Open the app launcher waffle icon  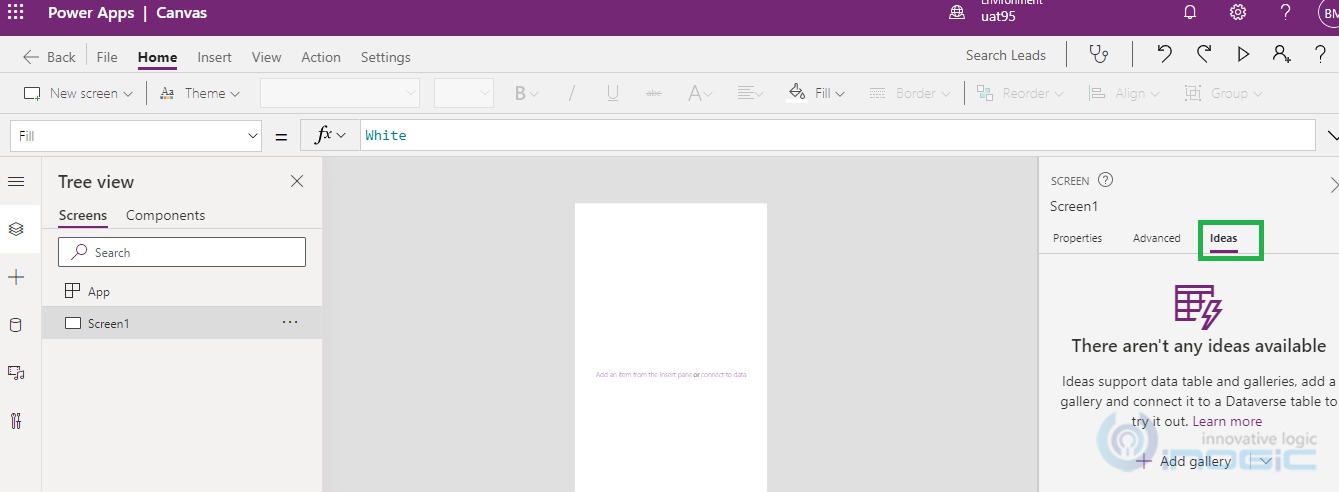pyautogui.click(x=15, y=13)
